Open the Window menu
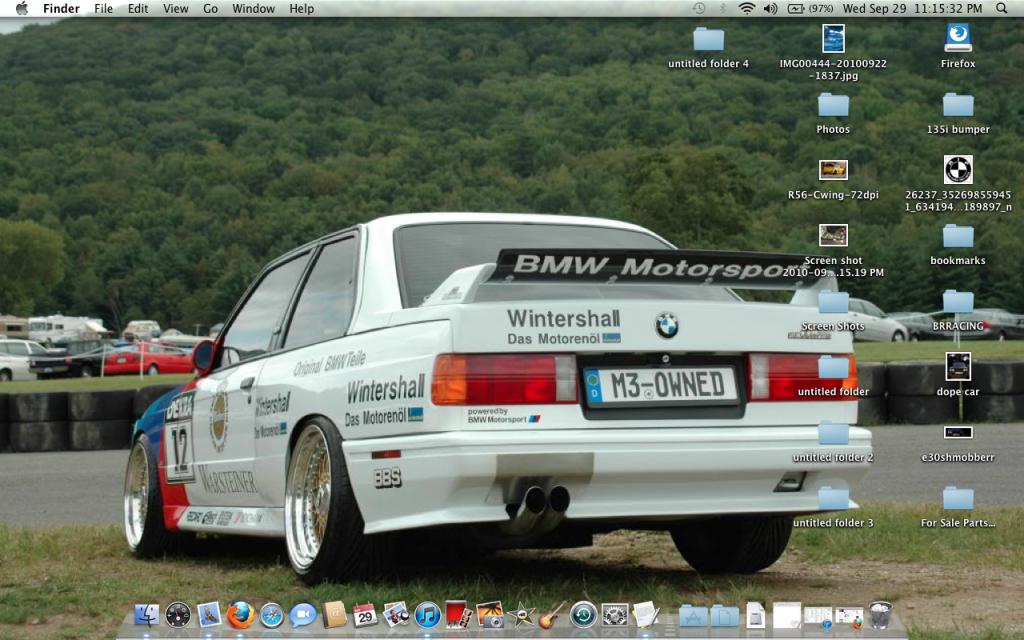This screenshot has width=1024, height=640. [253, 8]
